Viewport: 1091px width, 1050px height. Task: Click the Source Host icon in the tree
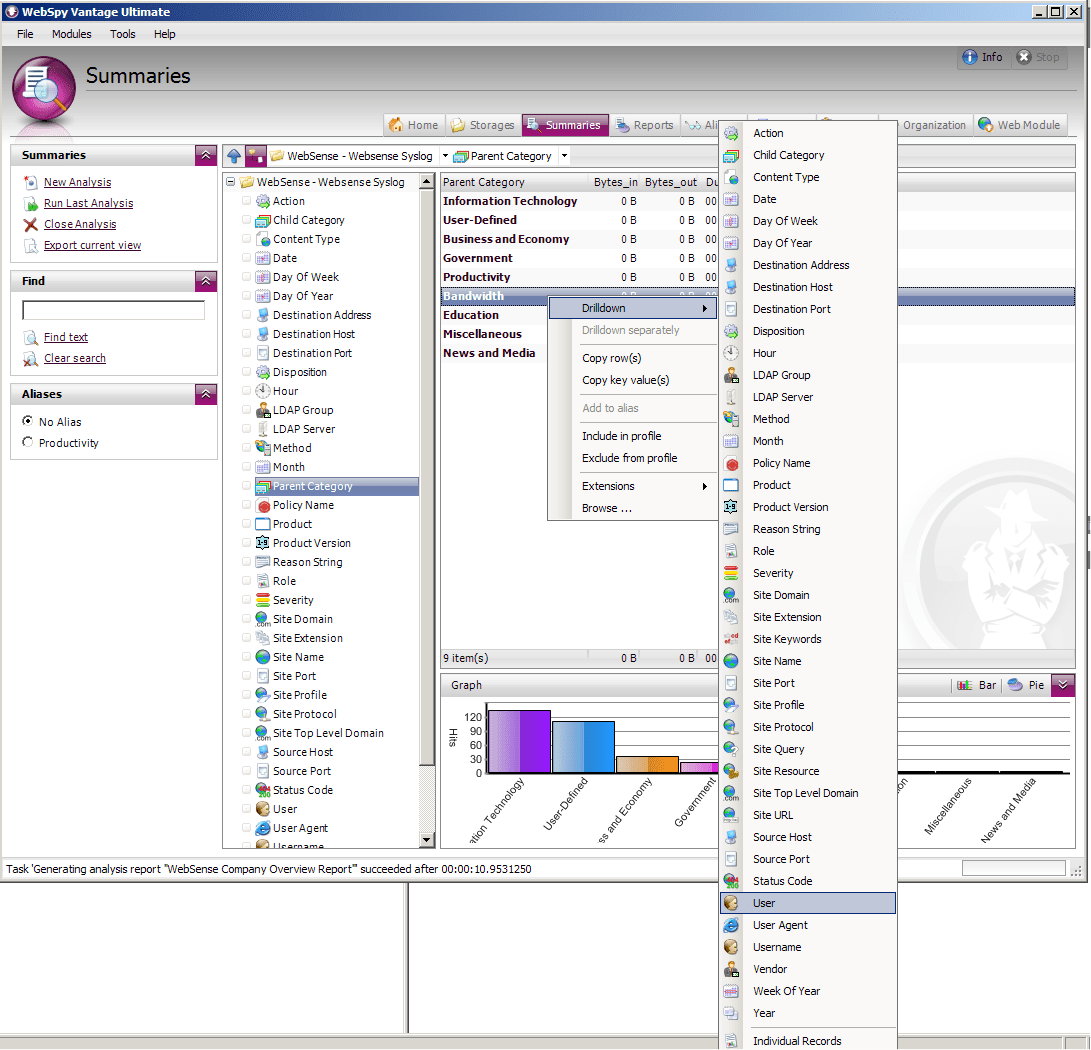tap(262, 752)
